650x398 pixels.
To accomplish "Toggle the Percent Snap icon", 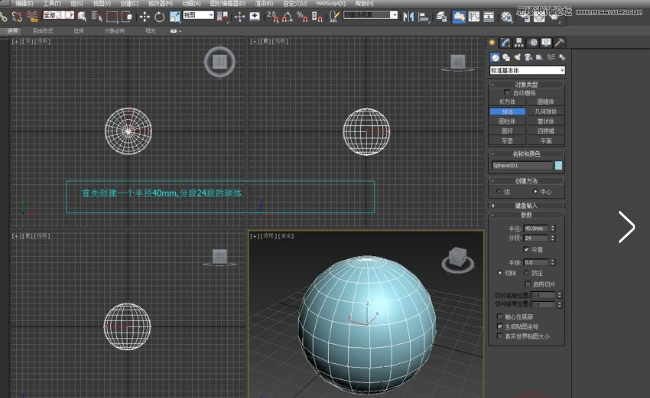I will click(x=302, y=17).
